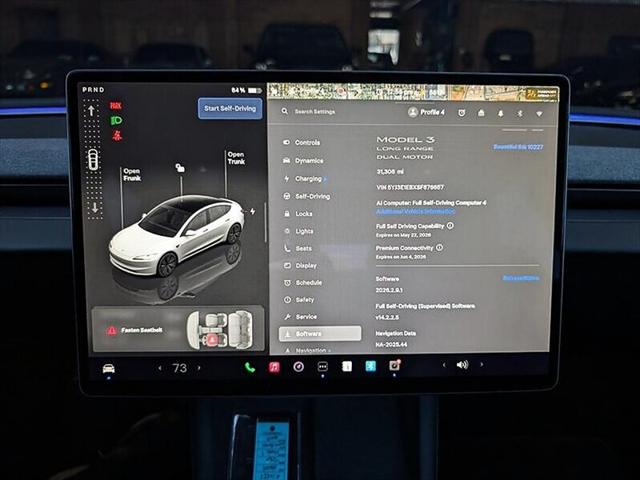Screen dimensions: 640x480
Task: Open the Service settings menu
Action: pyautogui.click(x=300, y=317)
